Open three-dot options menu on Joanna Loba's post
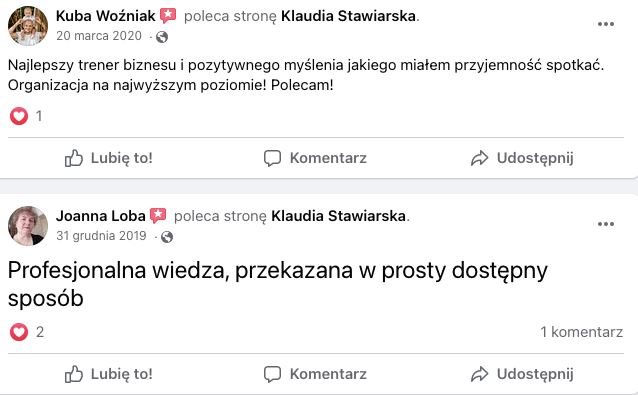This screenshot has width=638, height=395. (605, 224)
